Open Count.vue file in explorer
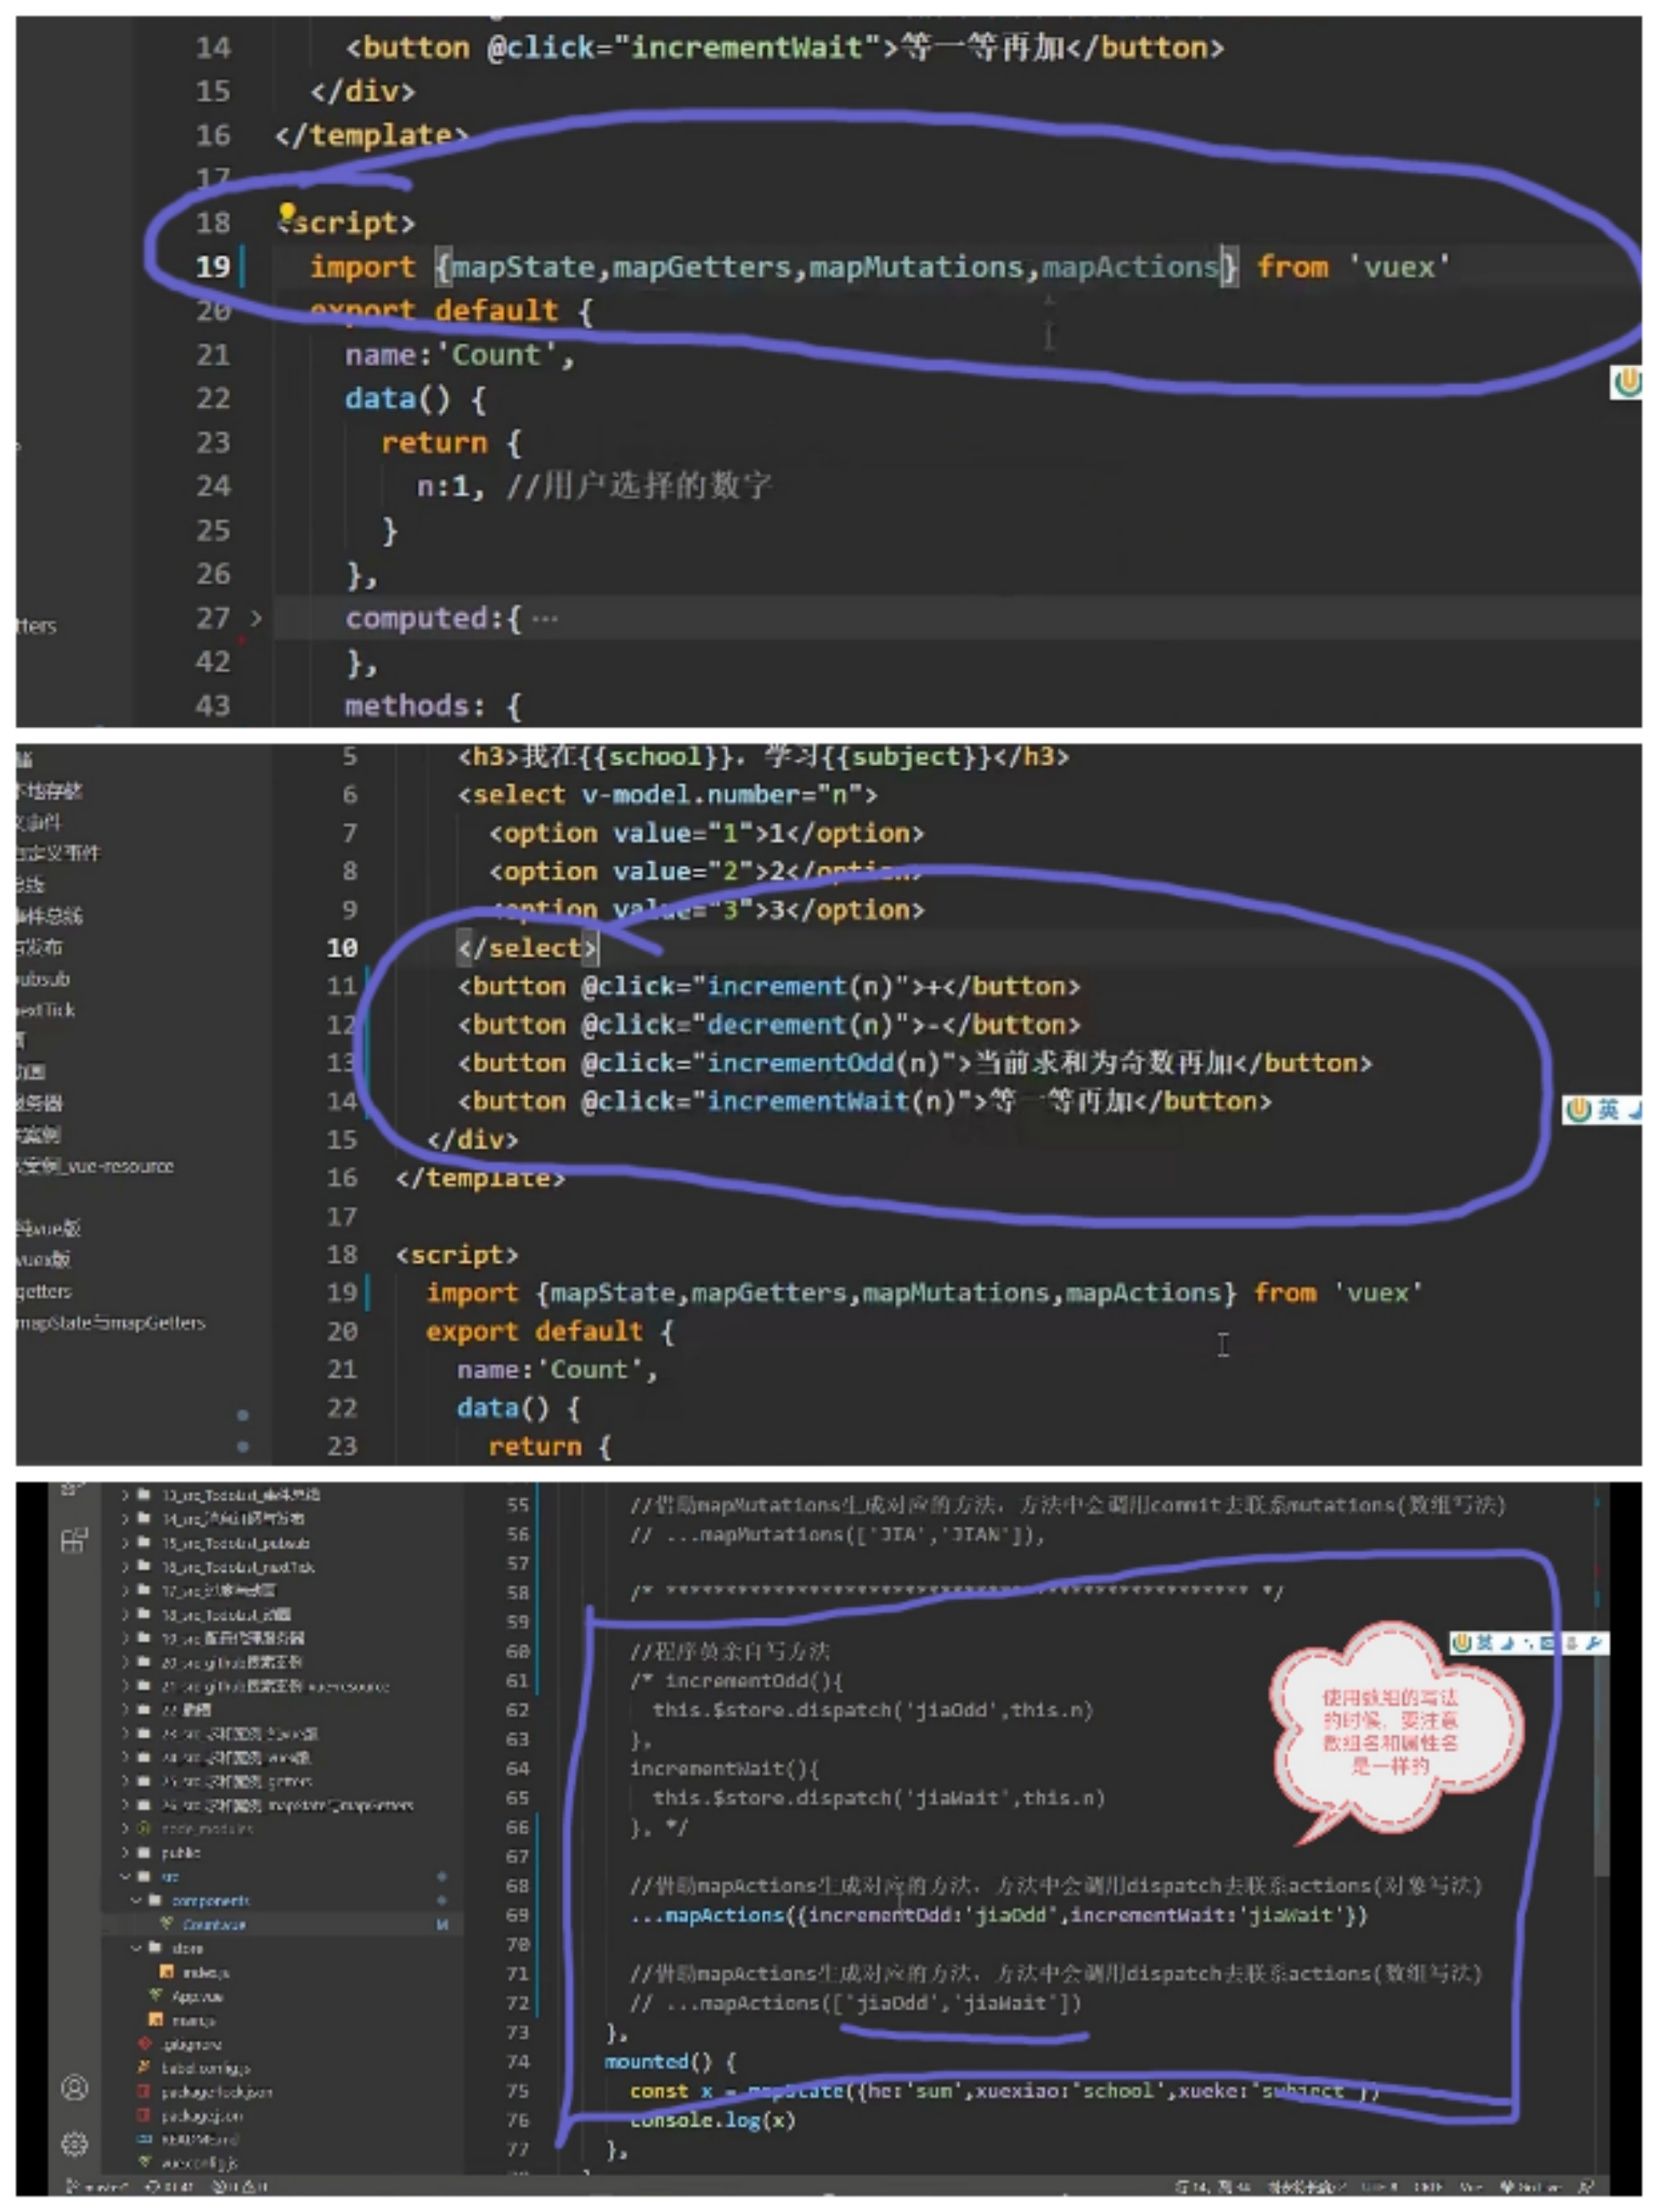 [x=213, y=1924]
